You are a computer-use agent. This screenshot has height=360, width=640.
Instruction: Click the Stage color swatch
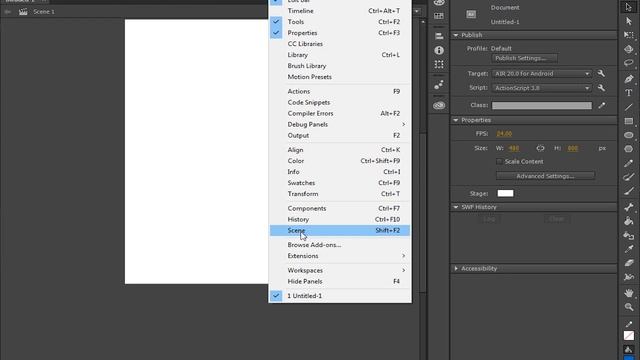click(x=505, y=193)
